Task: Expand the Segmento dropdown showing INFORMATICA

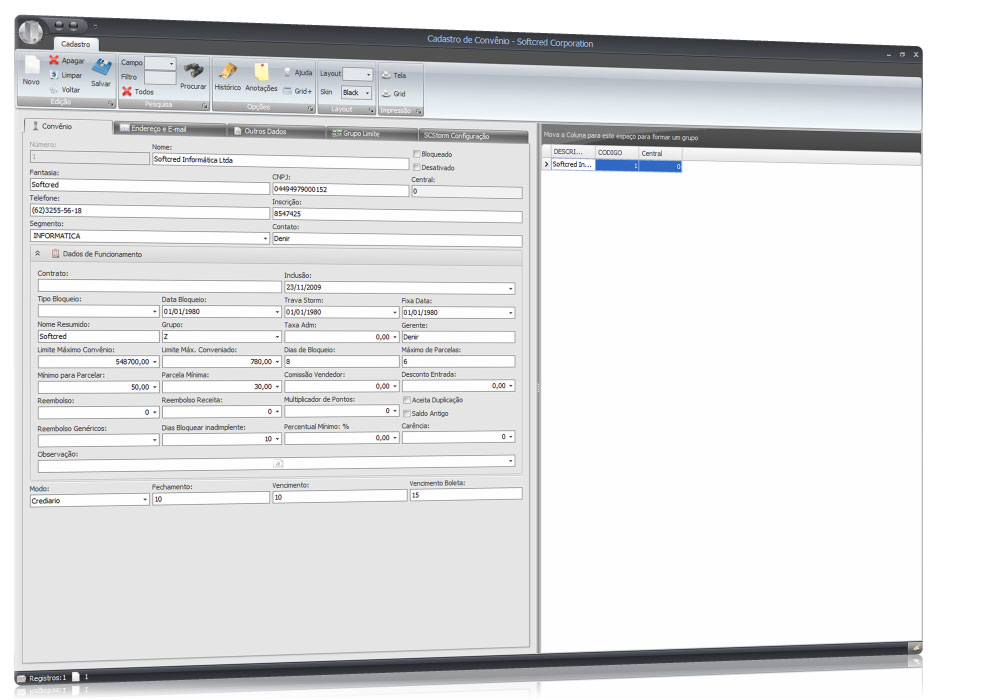Action: (266, 239)
